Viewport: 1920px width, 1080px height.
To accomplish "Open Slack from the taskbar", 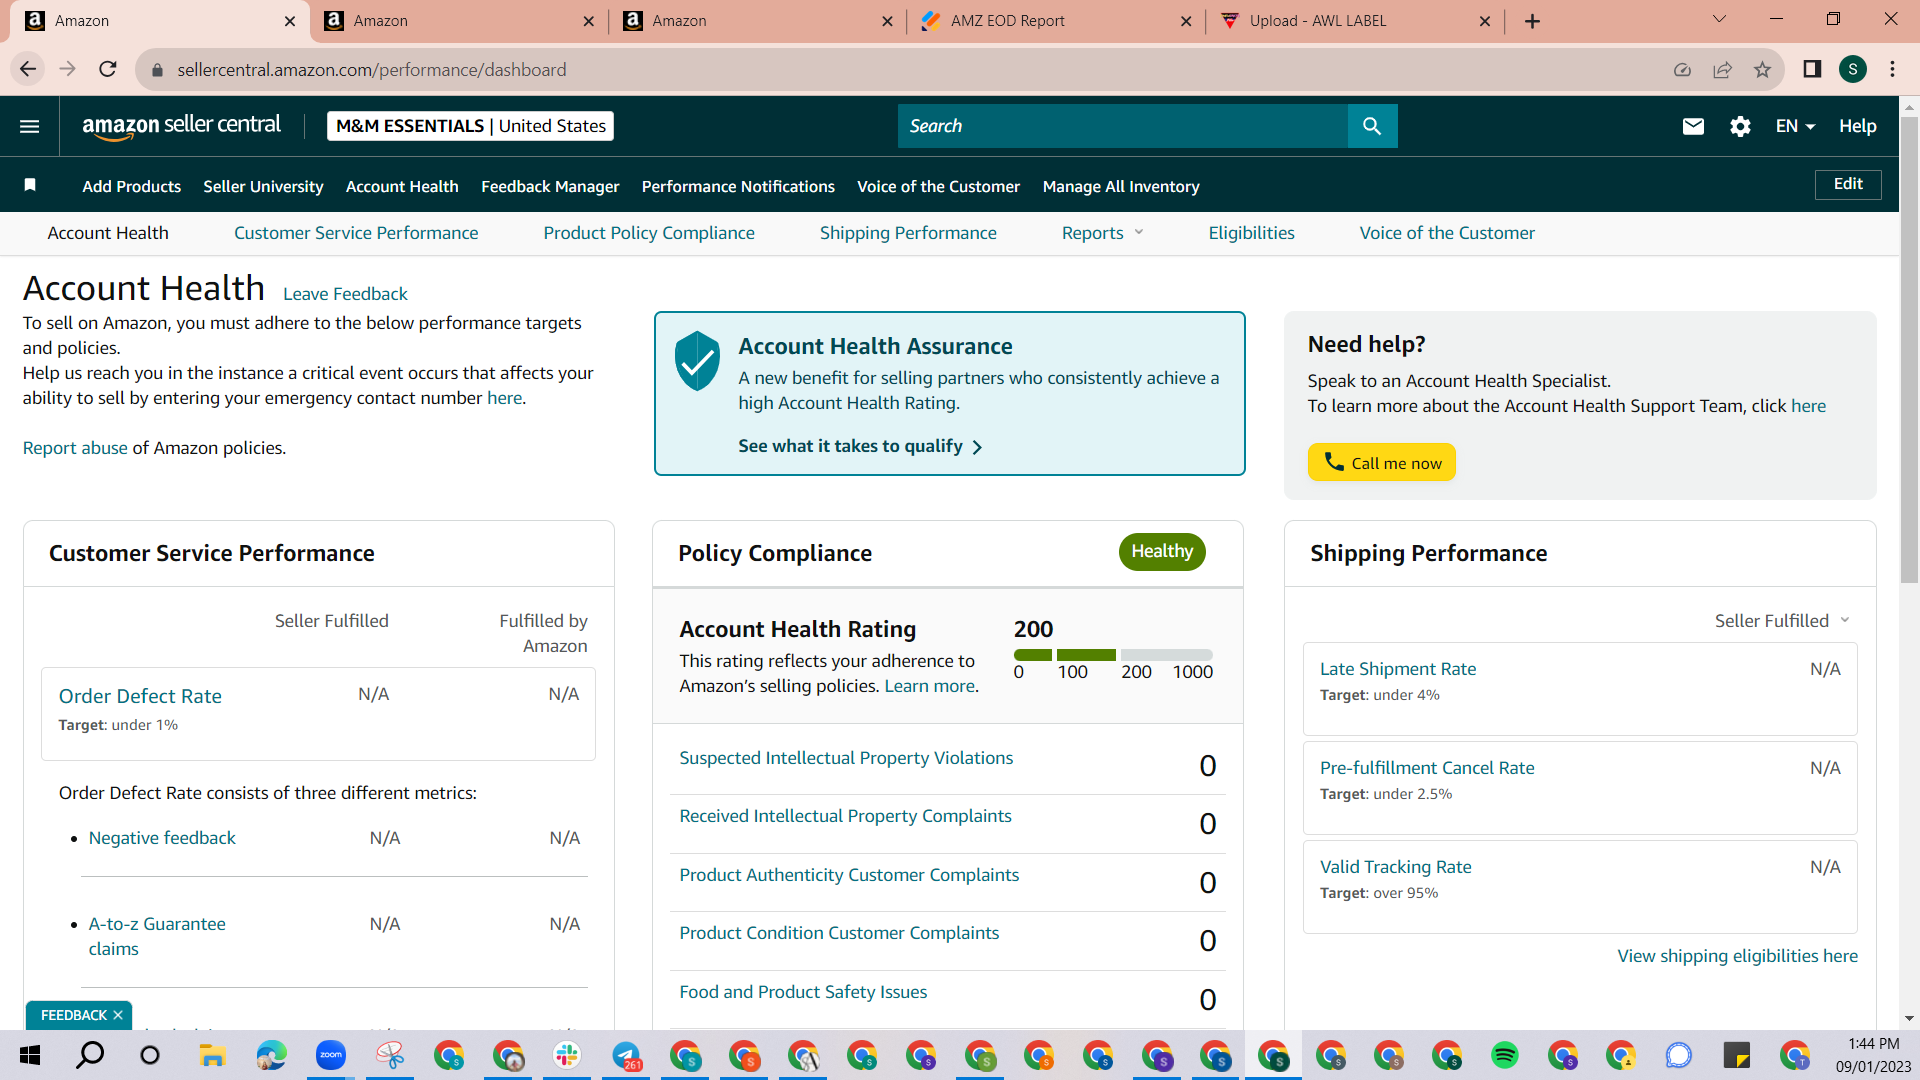I will click(567, 1055).
